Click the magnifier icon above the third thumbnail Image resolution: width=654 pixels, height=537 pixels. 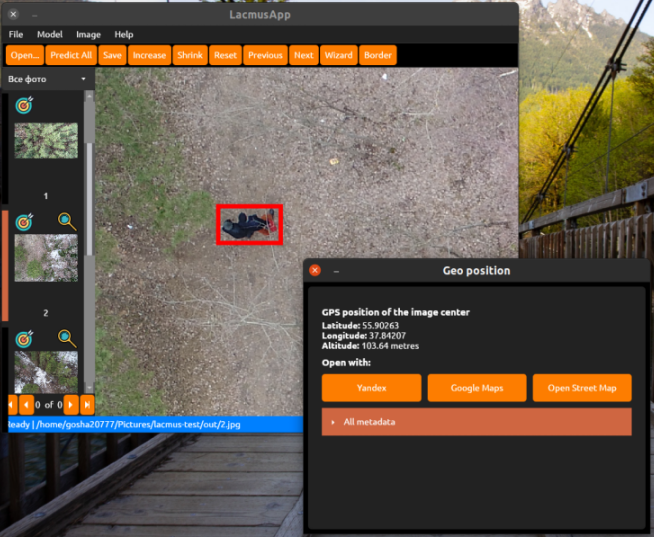click(66, 339)
